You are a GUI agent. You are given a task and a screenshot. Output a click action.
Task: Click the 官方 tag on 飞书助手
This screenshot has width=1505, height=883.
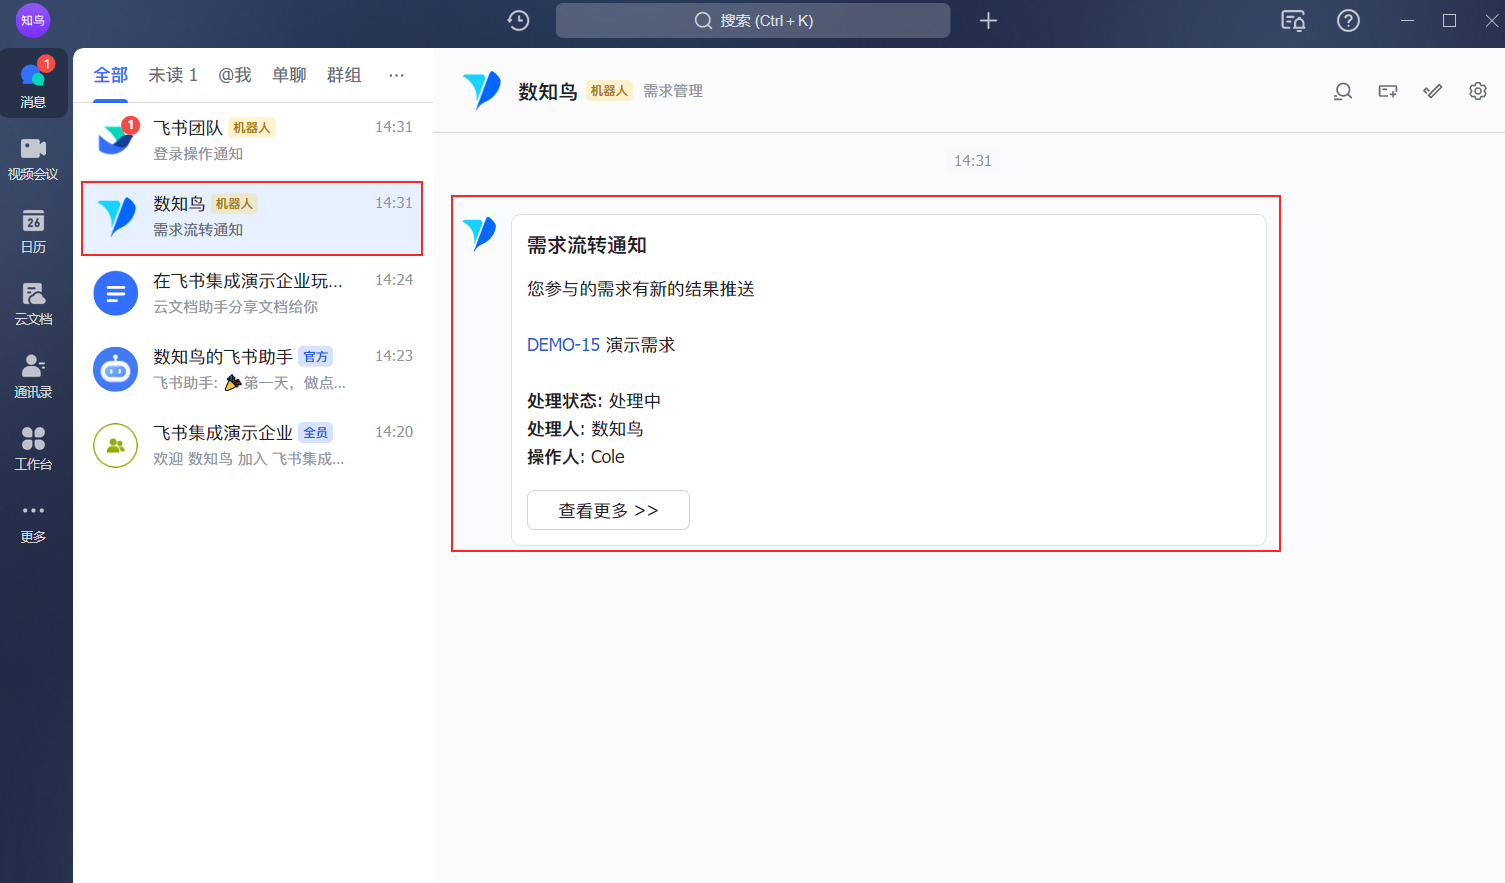[316, 357]
